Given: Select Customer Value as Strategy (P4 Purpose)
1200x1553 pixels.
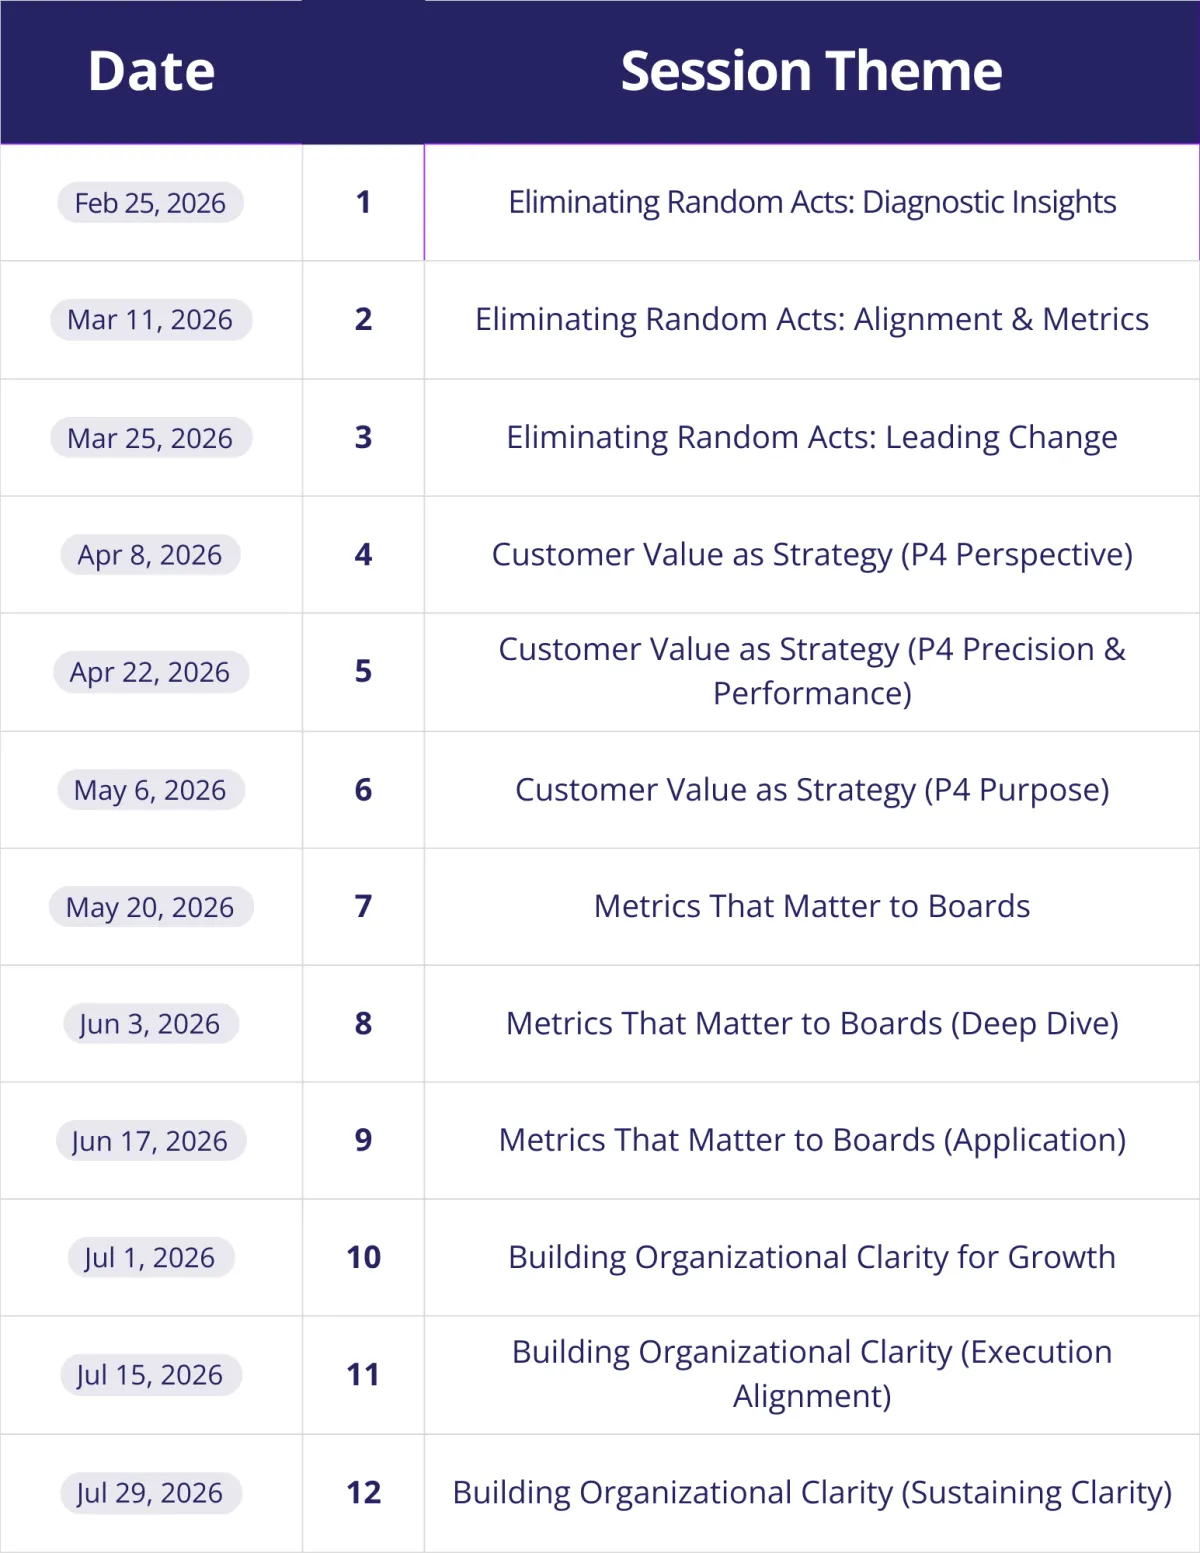Looking at the screenshot, I should 811,790.
